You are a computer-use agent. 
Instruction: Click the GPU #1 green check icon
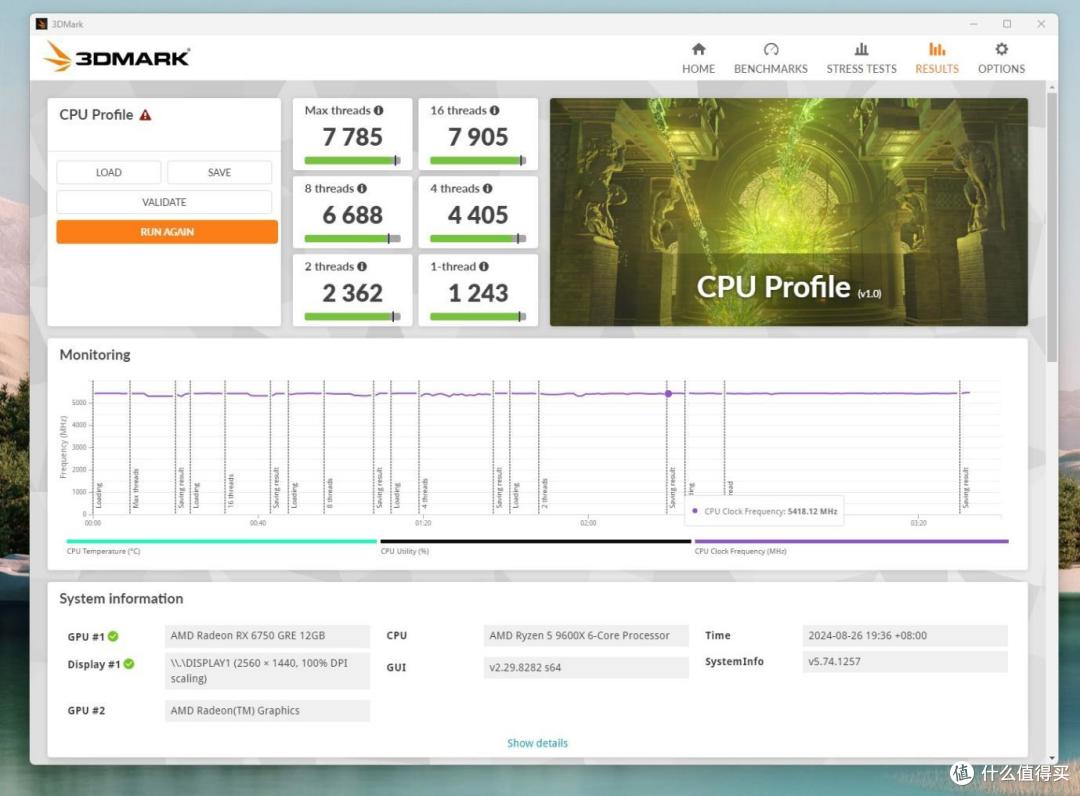pos(113,636)
